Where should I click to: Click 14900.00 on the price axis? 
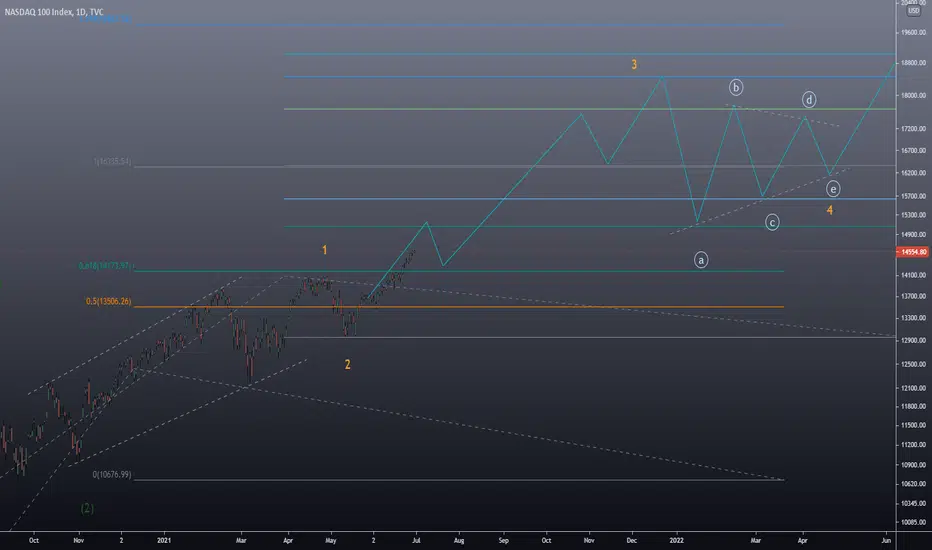pyautogui.click(x=913, y=235)
